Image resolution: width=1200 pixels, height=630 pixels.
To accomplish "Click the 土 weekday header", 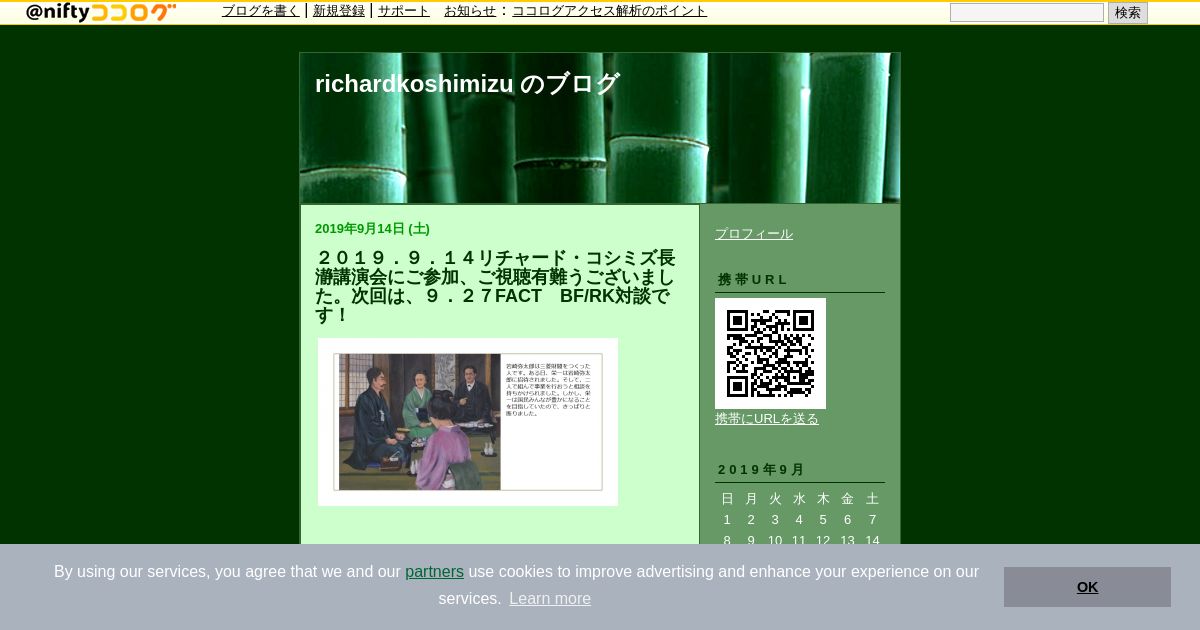I will (x=872, y=499).
